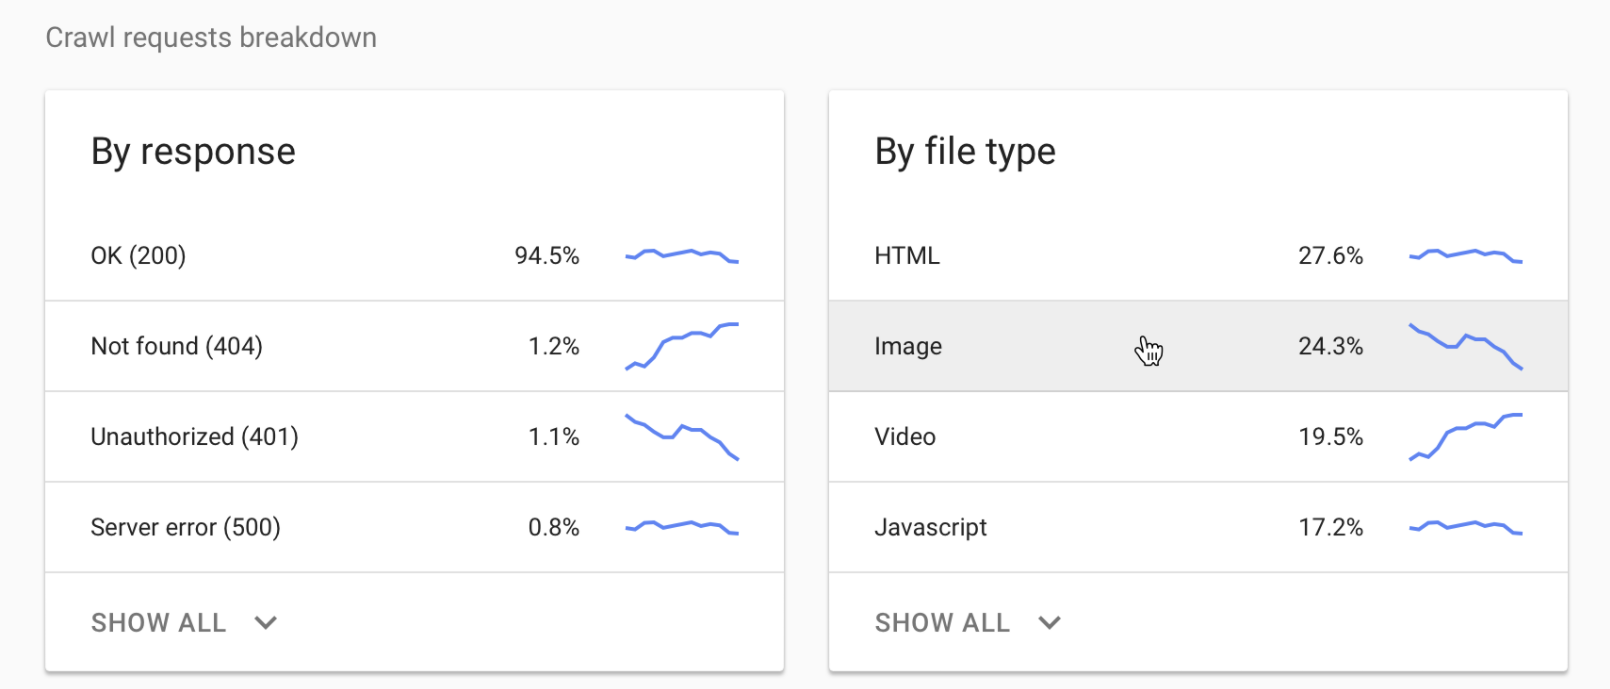
Task: Click the Not found (404) trend sparkline
Action: 681,346
